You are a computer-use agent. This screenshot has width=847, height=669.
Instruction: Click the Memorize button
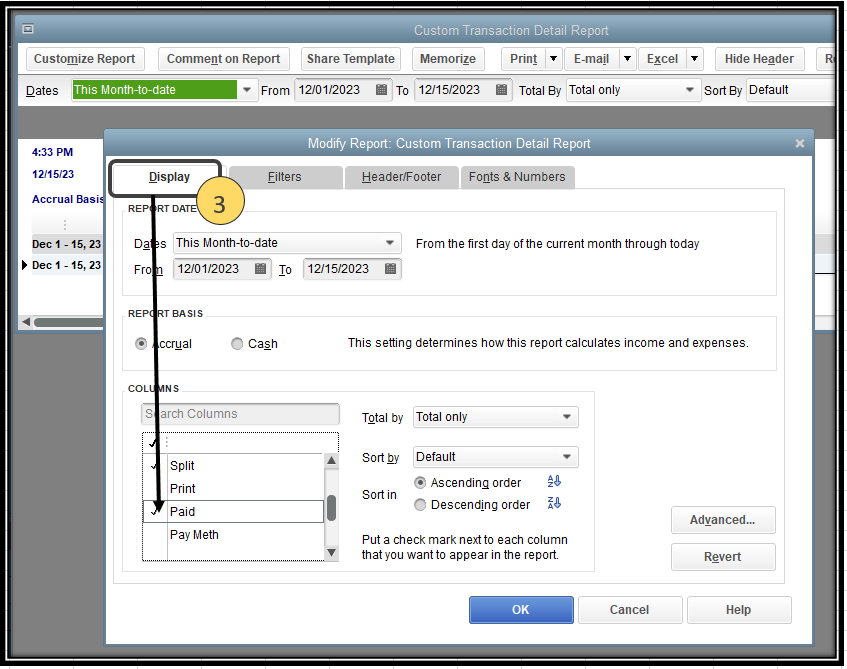point(448,58)
